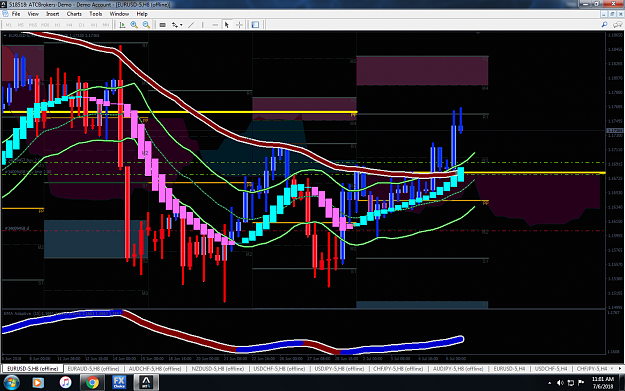Open the Windows Start menu
625x391 pixels.
tap(11, 383)
